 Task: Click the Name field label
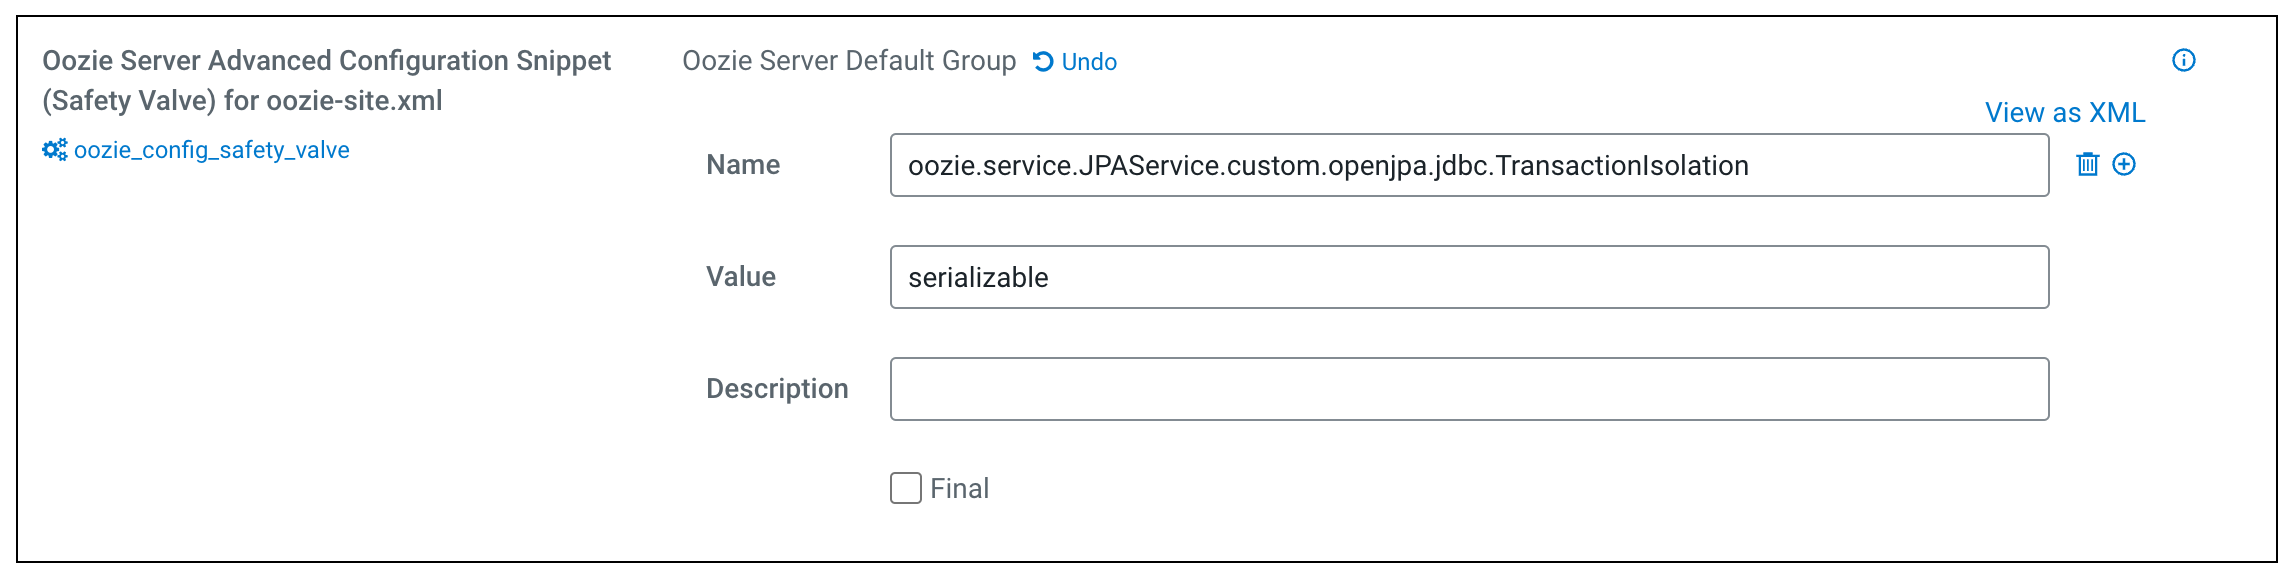pyautogui.click(x=743, y=165)
